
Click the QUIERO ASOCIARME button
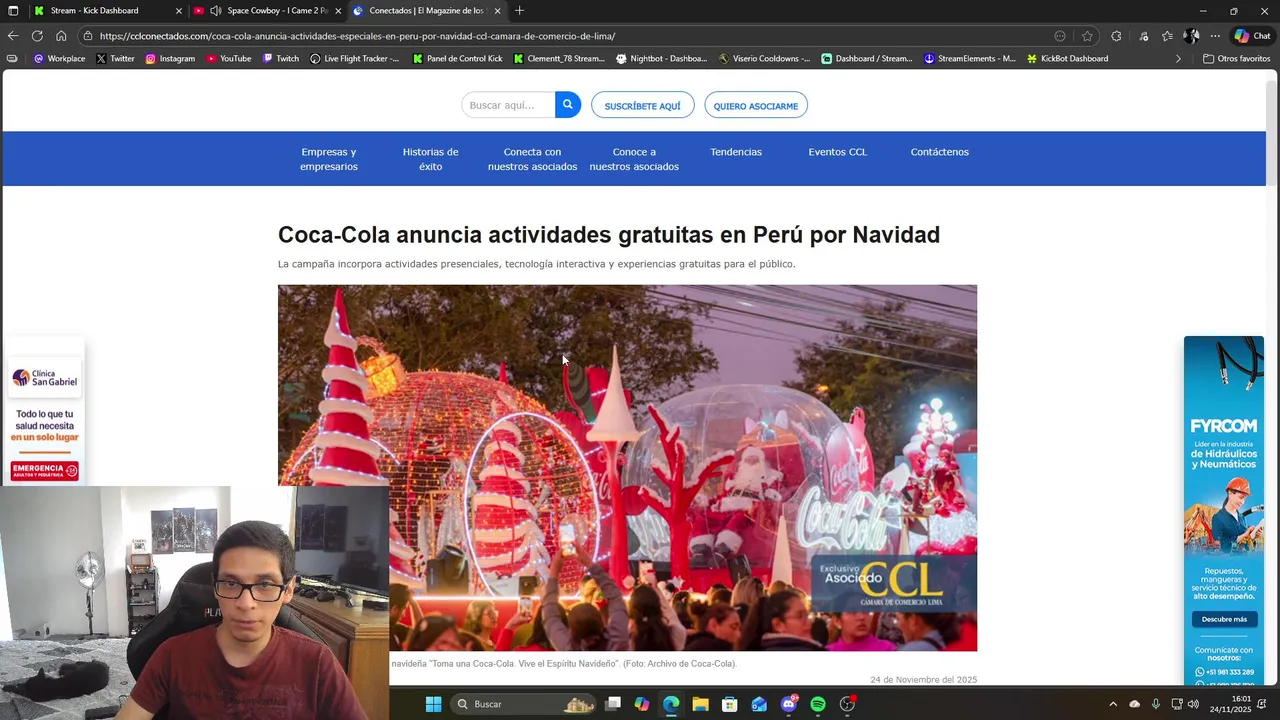tap(756, 105)
